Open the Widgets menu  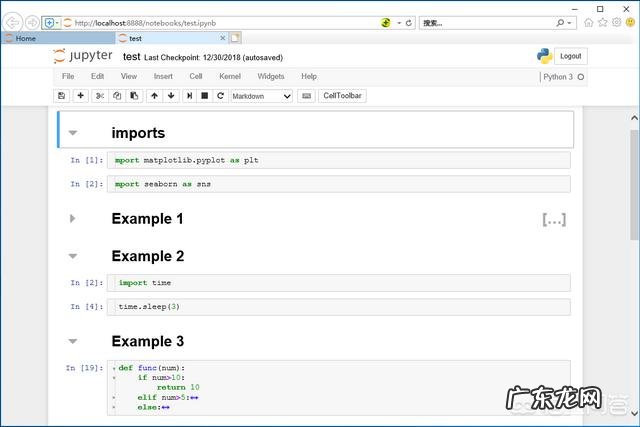point(270,76)
